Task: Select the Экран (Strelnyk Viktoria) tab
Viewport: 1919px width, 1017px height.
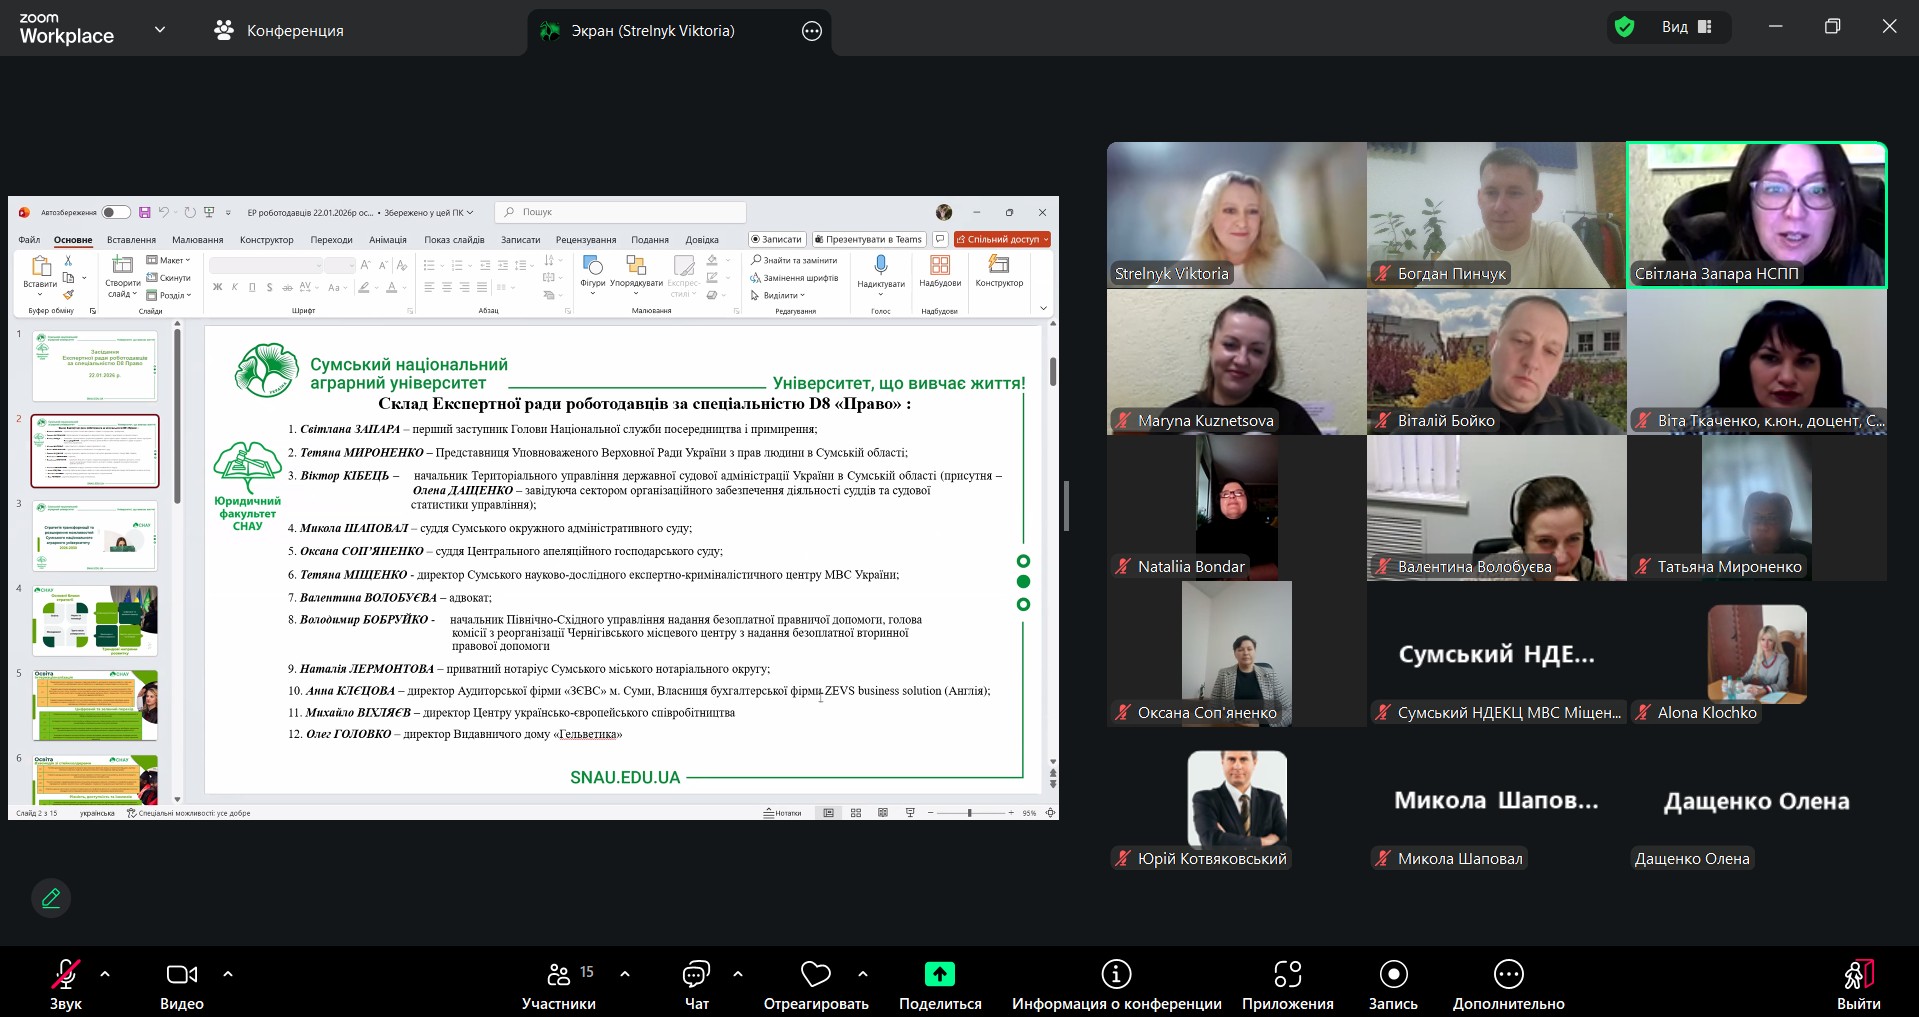Action: click(652, 31)
